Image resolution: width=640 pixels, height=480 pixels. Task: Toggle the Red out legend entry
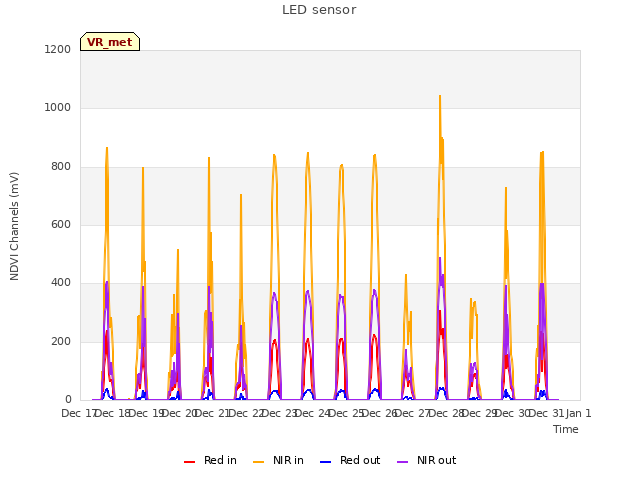tap(350, 460)
